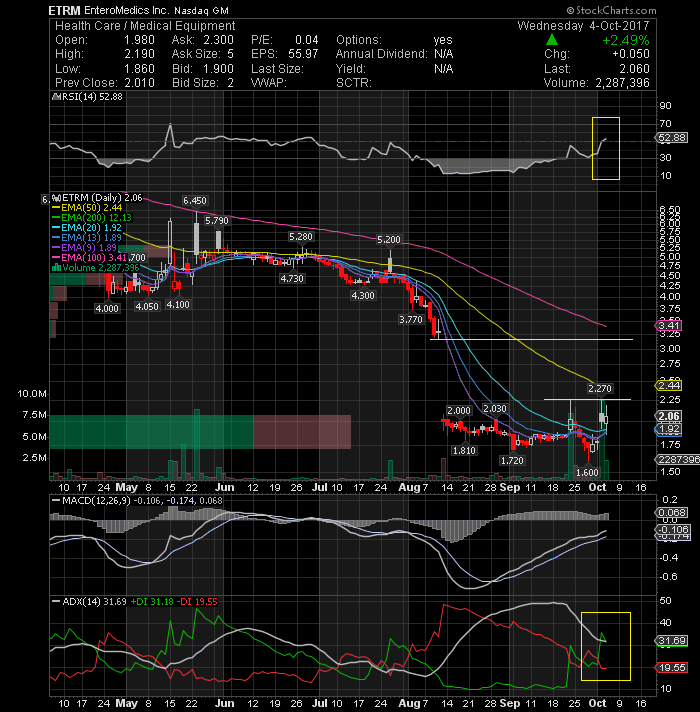Click the red -DI 19.55 legend
This screenshot has width=700, height=712.
197,602
